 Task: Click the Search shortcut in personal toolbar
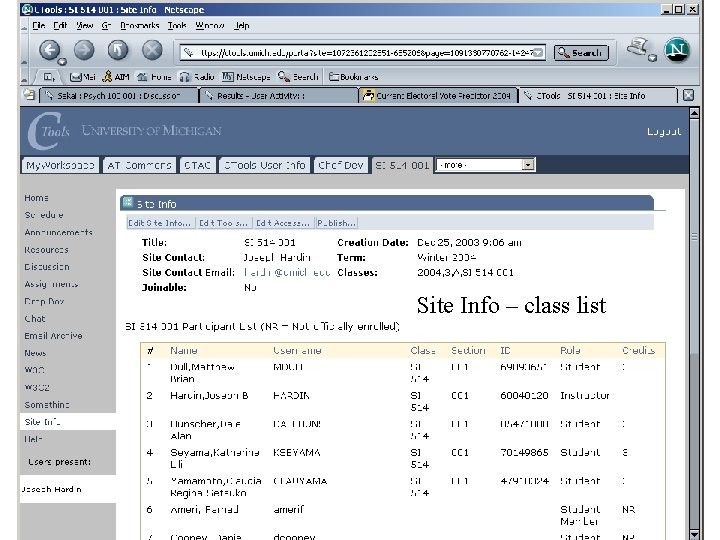tap(298, 77)
